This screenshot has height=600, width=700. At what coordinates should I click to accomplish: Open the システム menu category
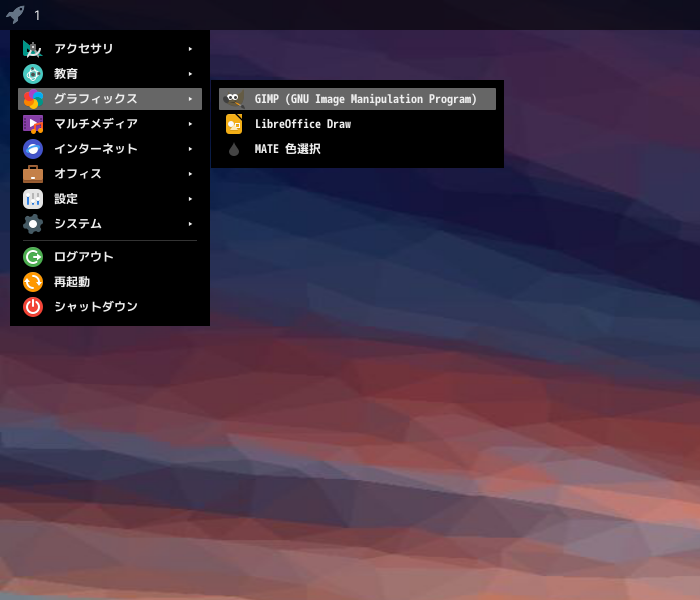coord(110,224)
